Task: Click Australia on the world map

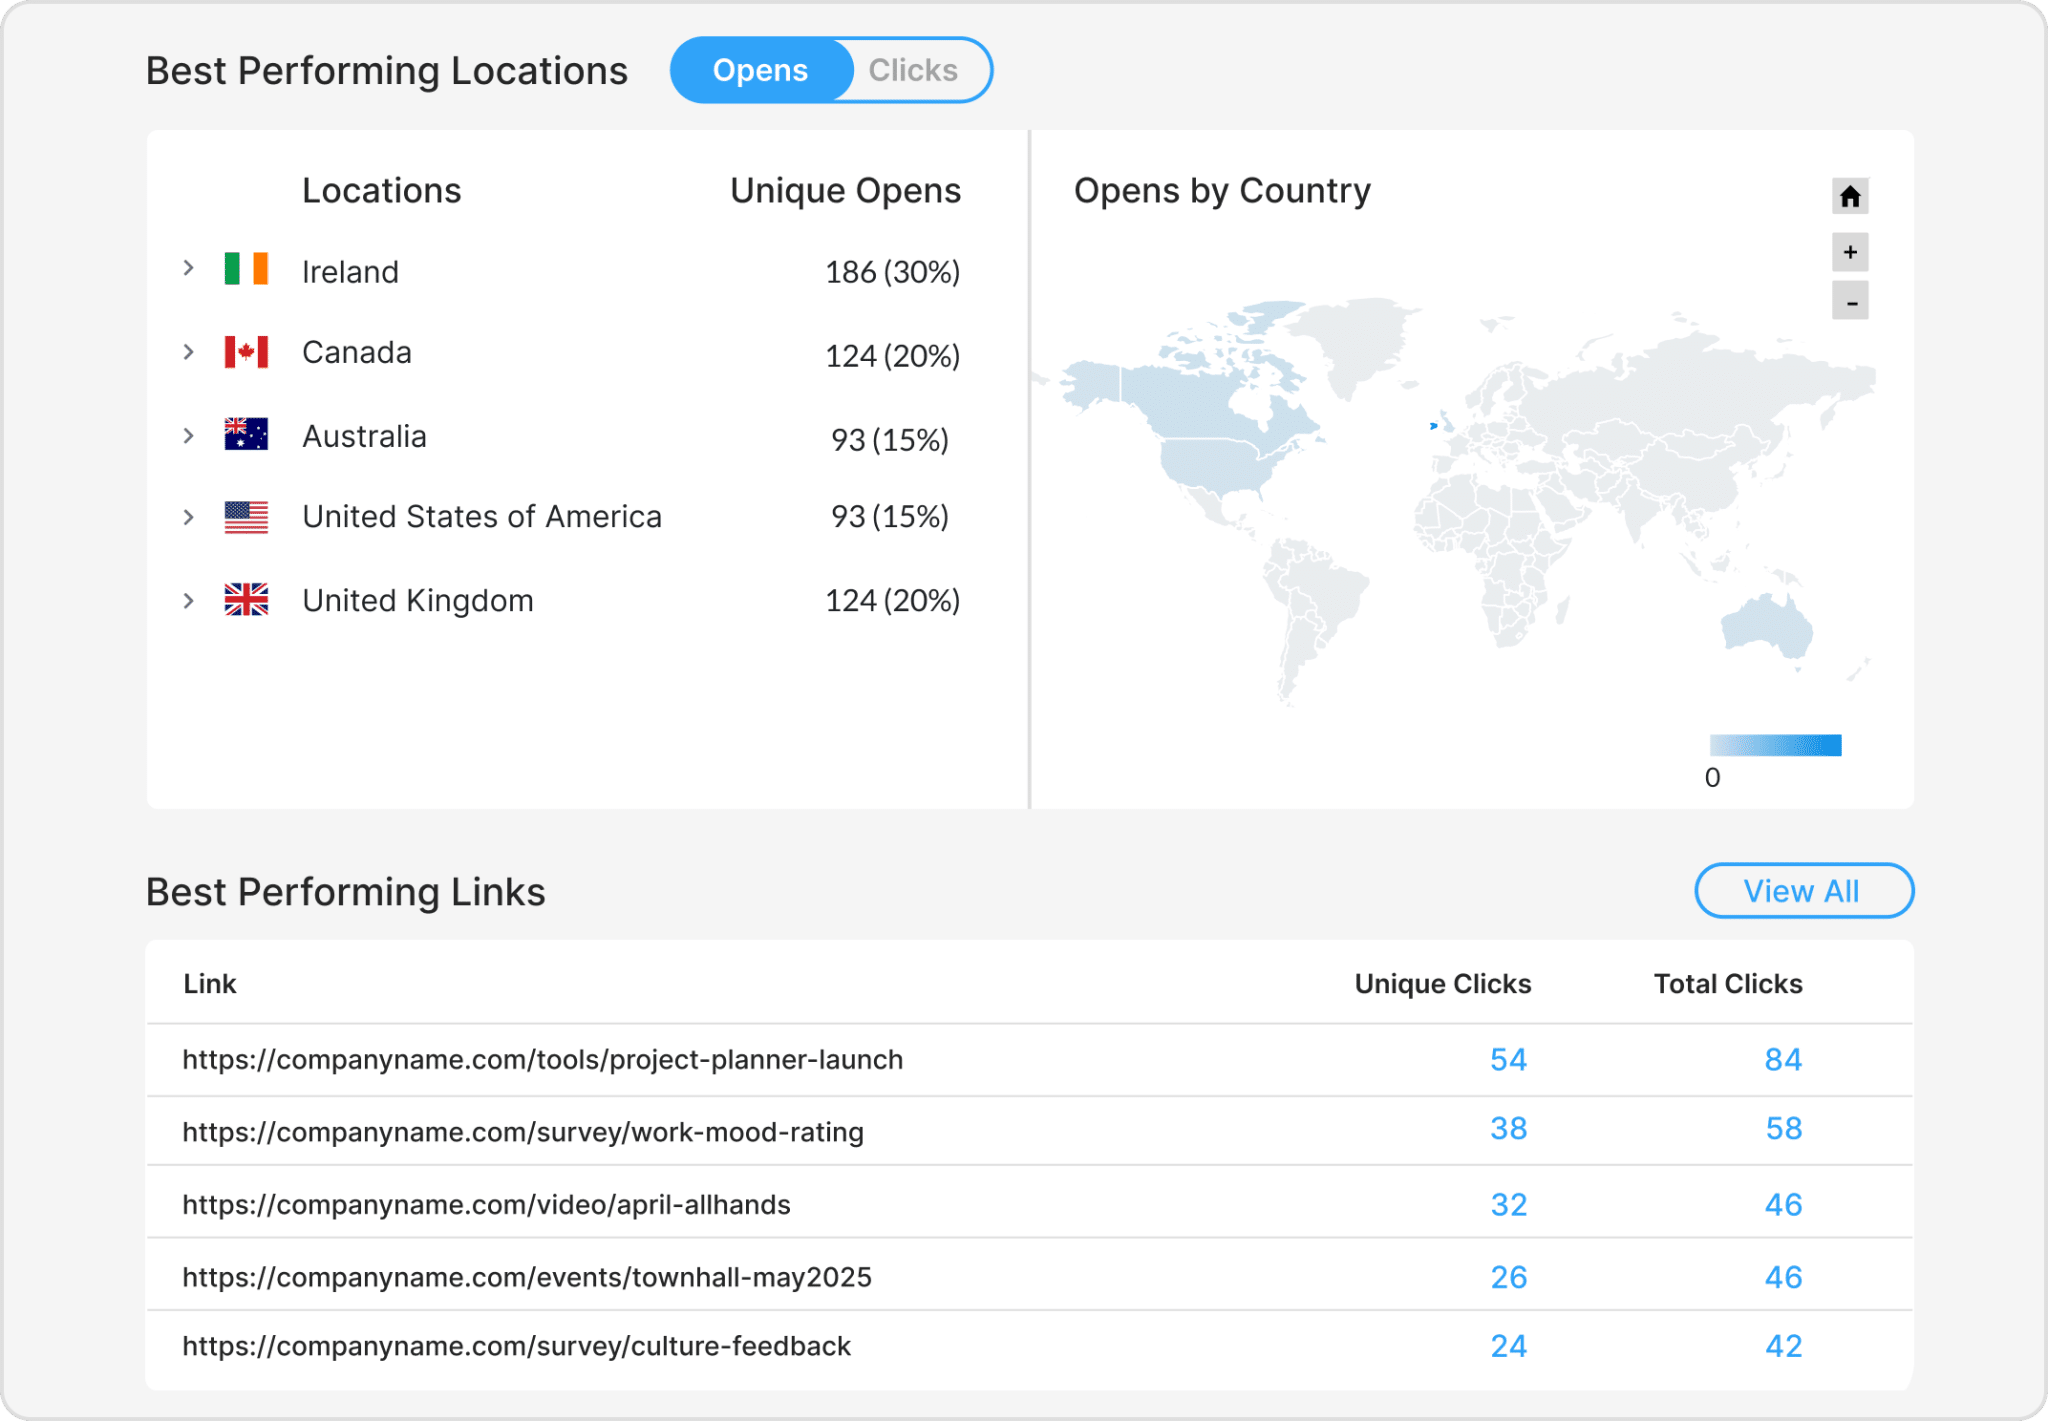Action: 1767,627
